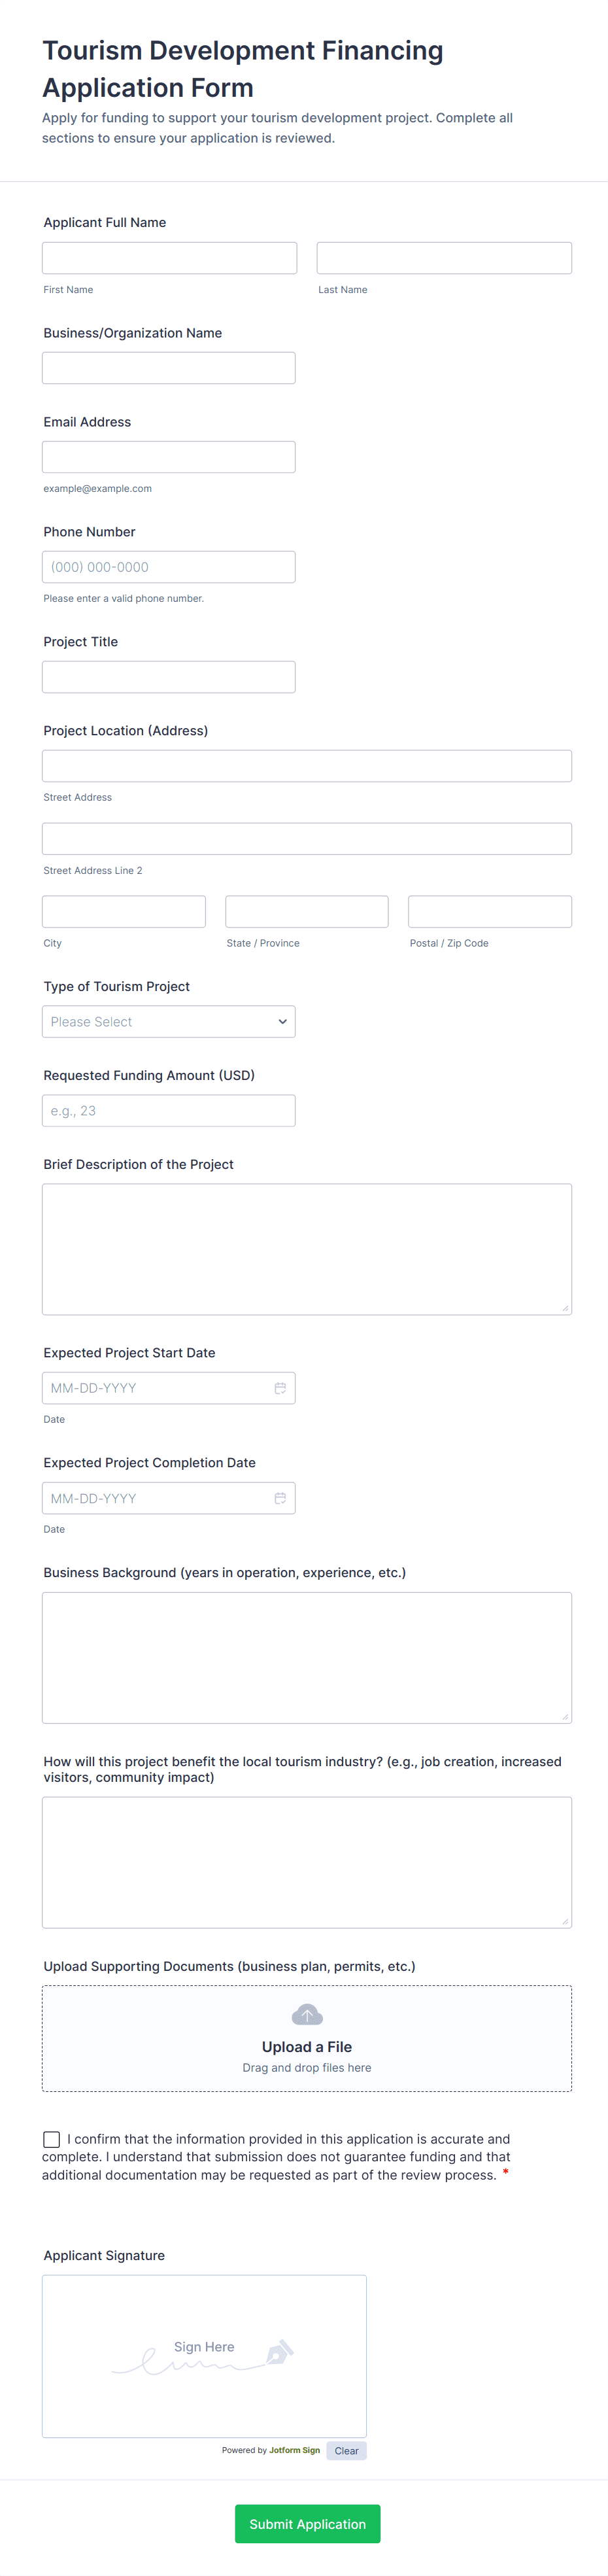Click the signature pen icon

[x=279, y=2352]
